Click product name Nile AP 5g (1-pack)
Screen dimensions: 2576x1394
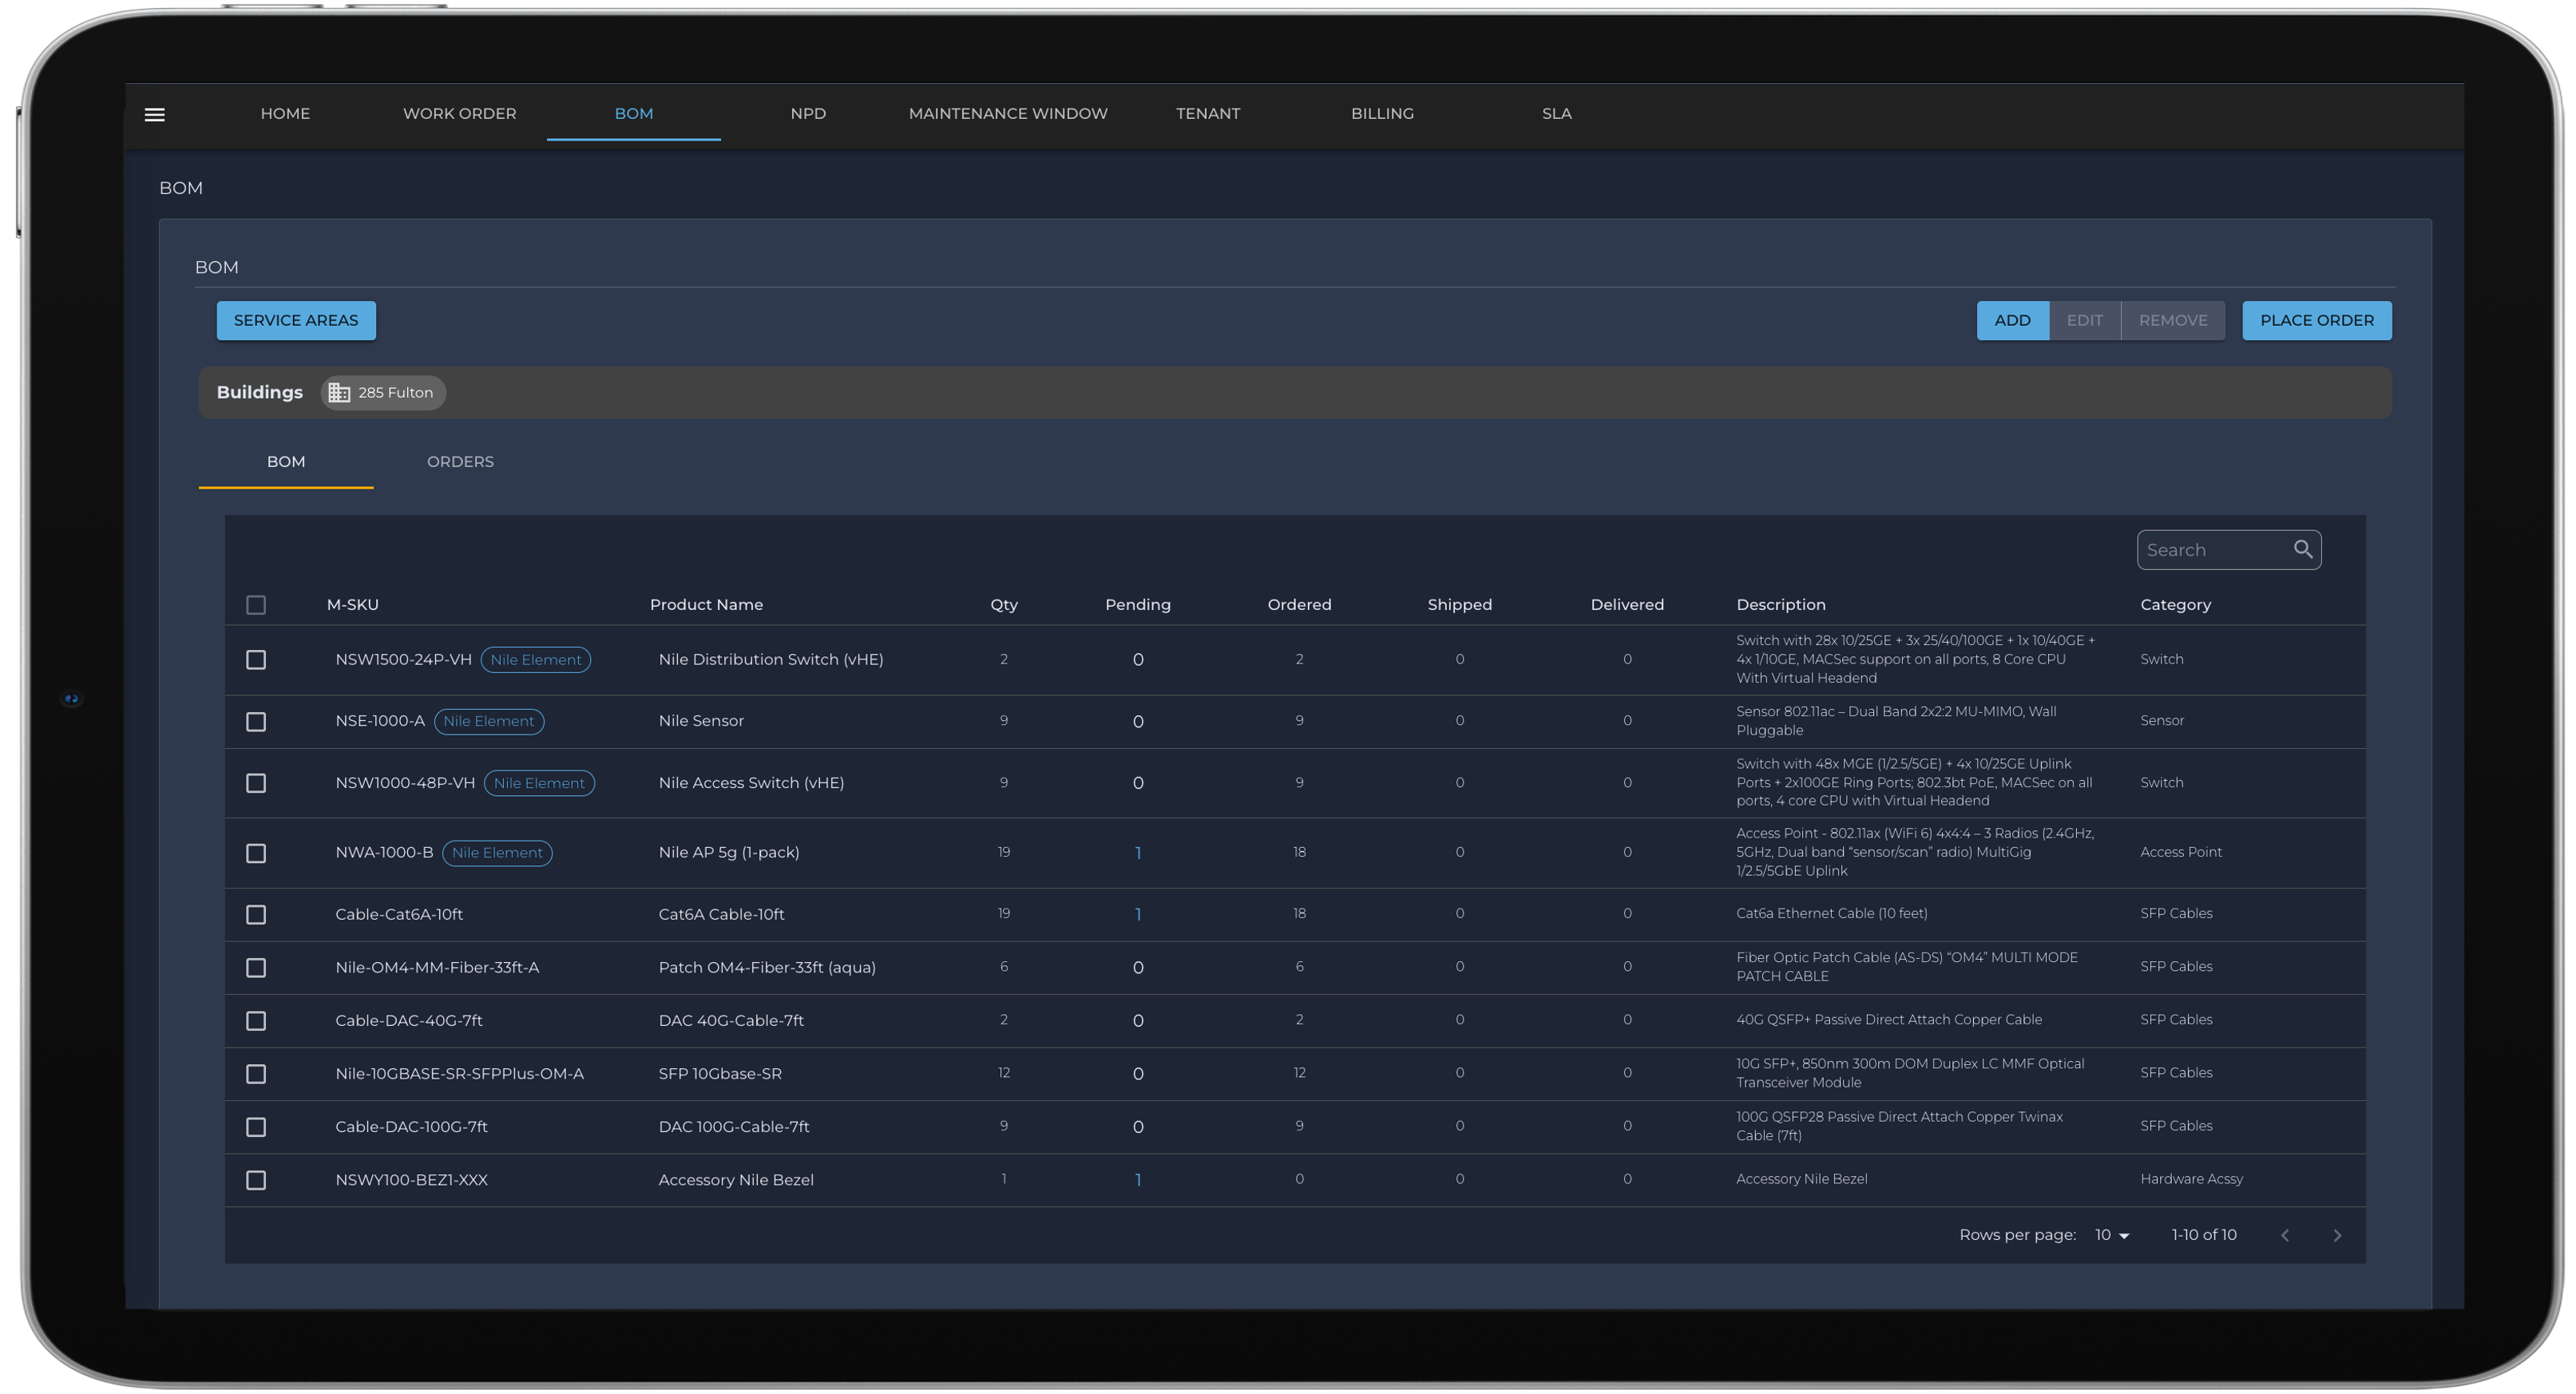pyautogui.click(x=728, y=852)
